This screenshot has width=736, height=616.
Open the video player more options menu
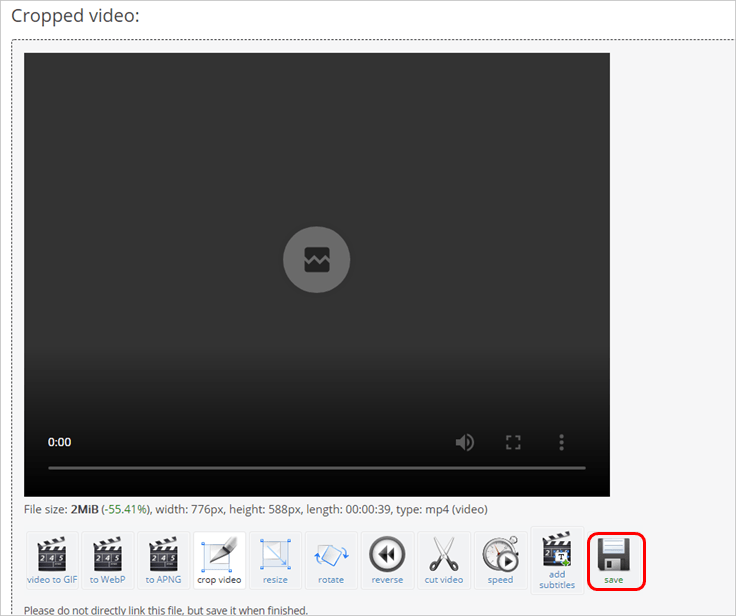(x=561, y=442)
